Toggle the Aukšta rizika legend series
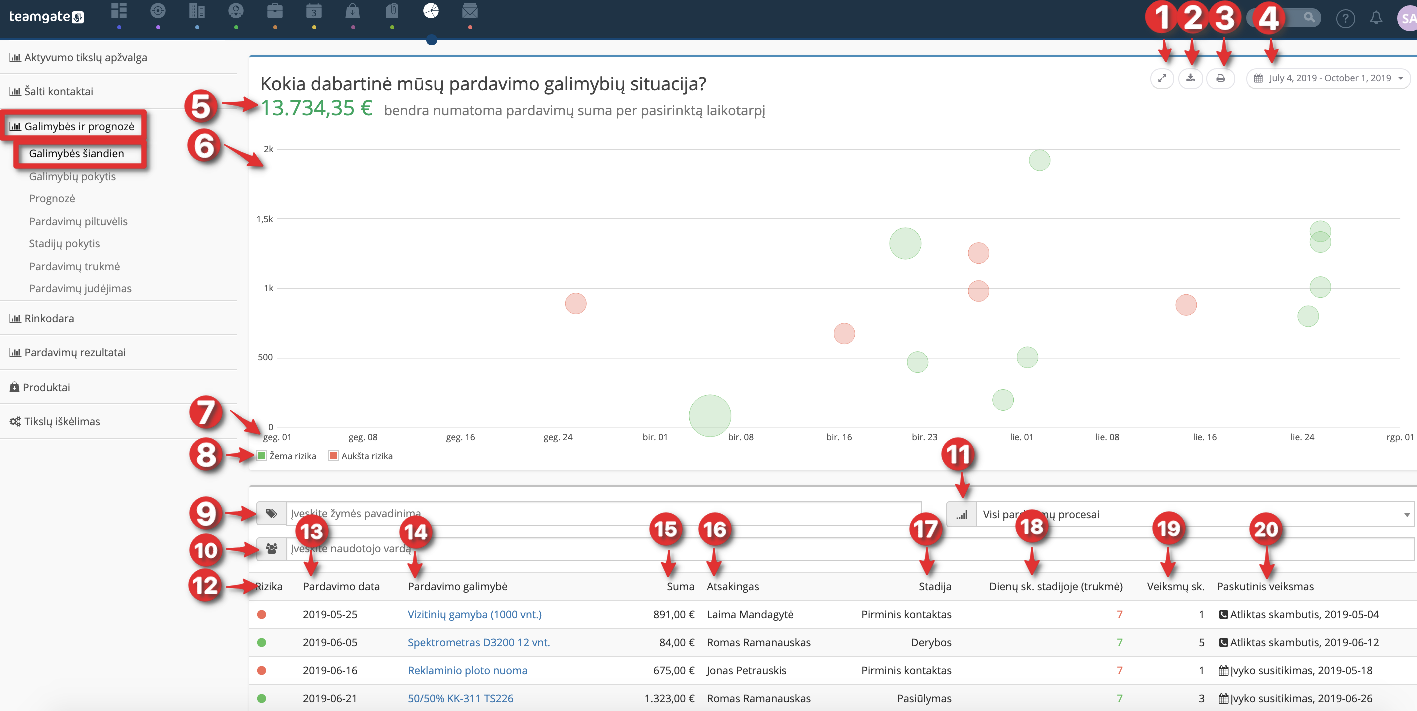 click(x=360, y=455)
